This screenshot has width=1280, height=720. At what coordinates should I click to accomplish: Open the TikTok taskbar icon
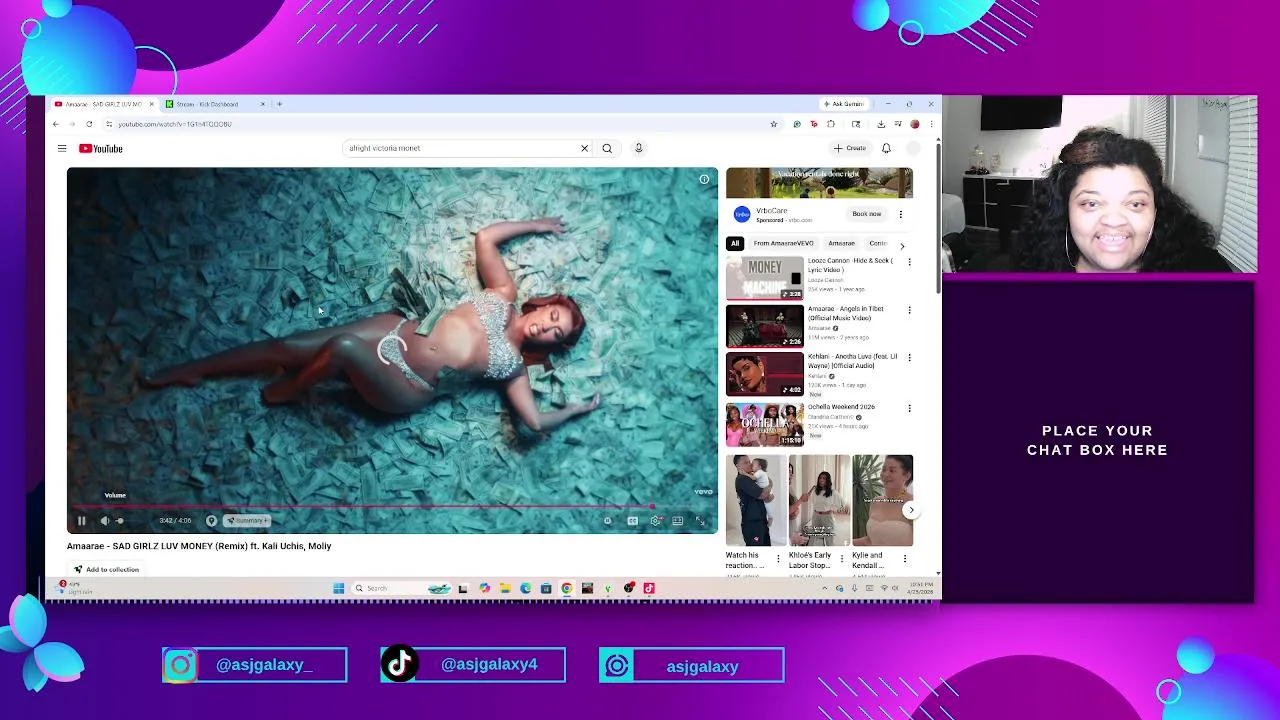(x=649, y=588)
